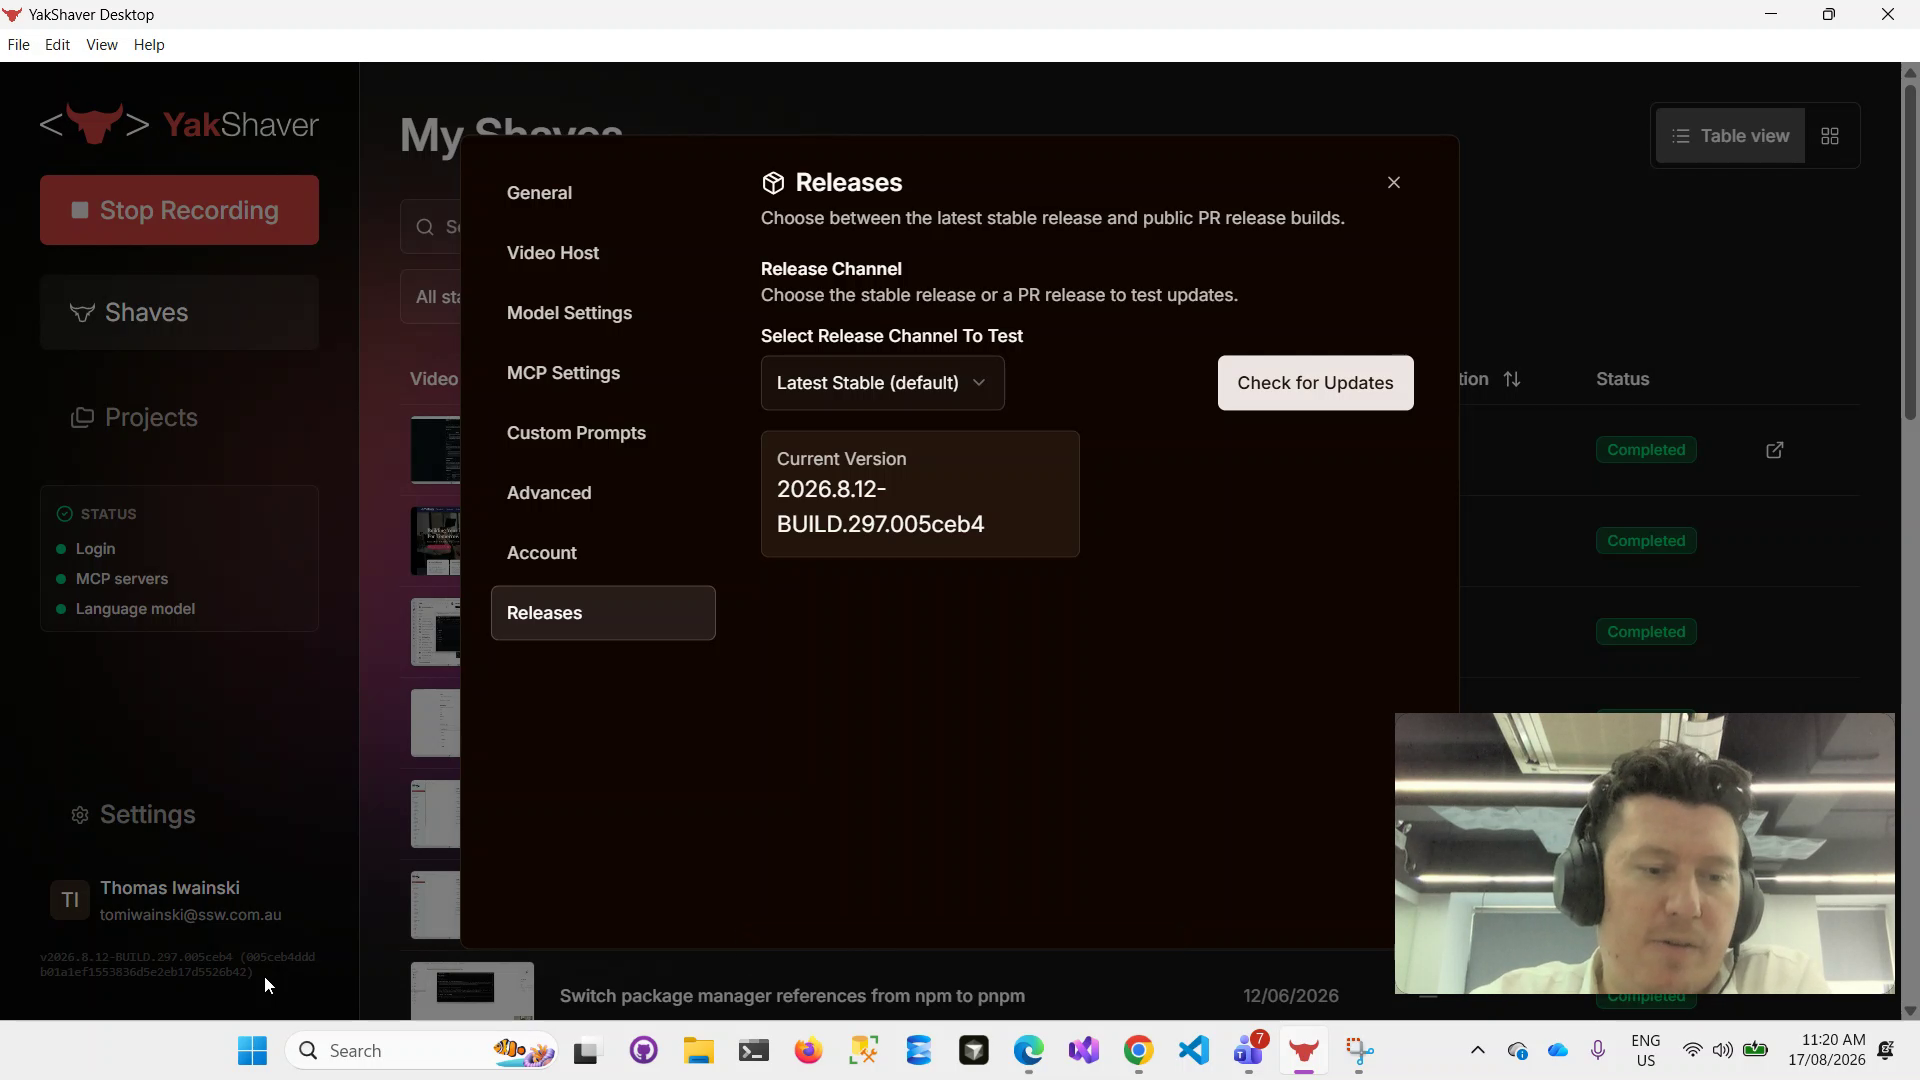Open the Help menu

click(x=149, y=45)
